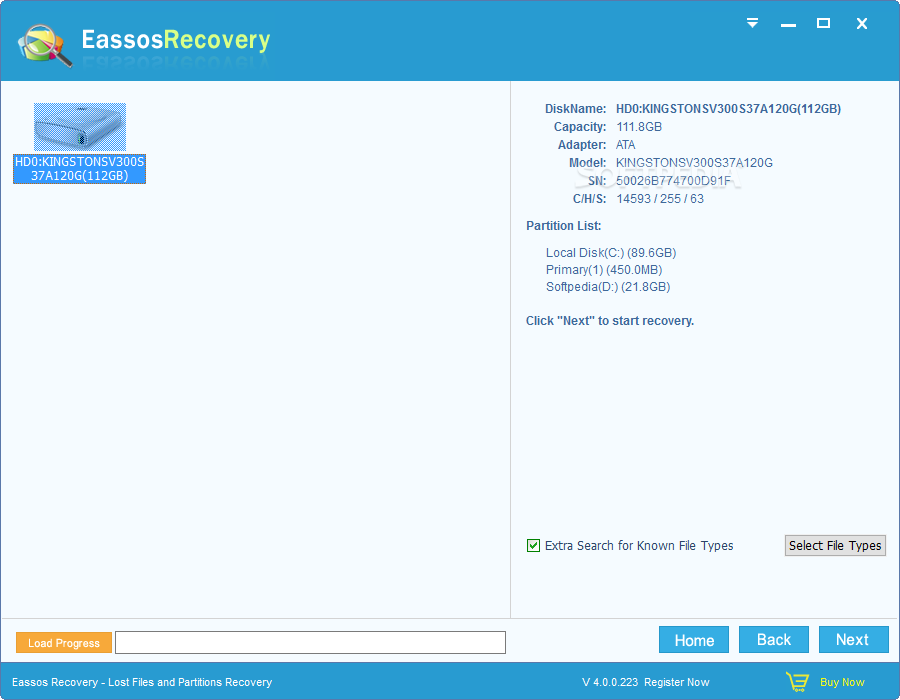Click the load progress bar field
The height and width of the screenshot is (700, 900).
(310, 643)
